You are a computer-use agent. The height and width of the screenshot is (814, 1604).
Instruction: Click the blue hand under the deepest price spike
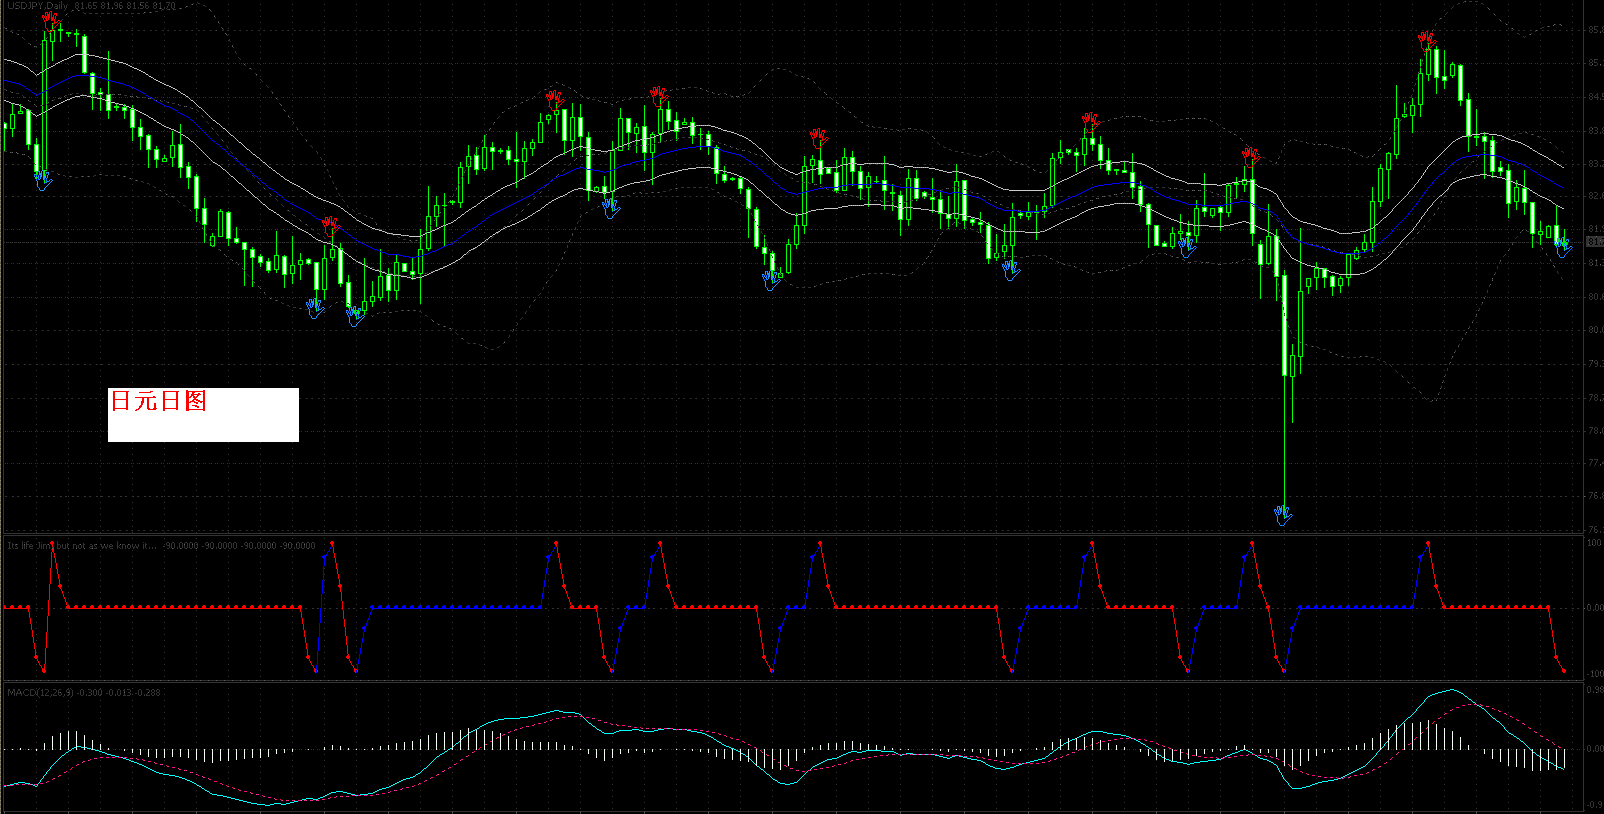tap(1283, 515)
